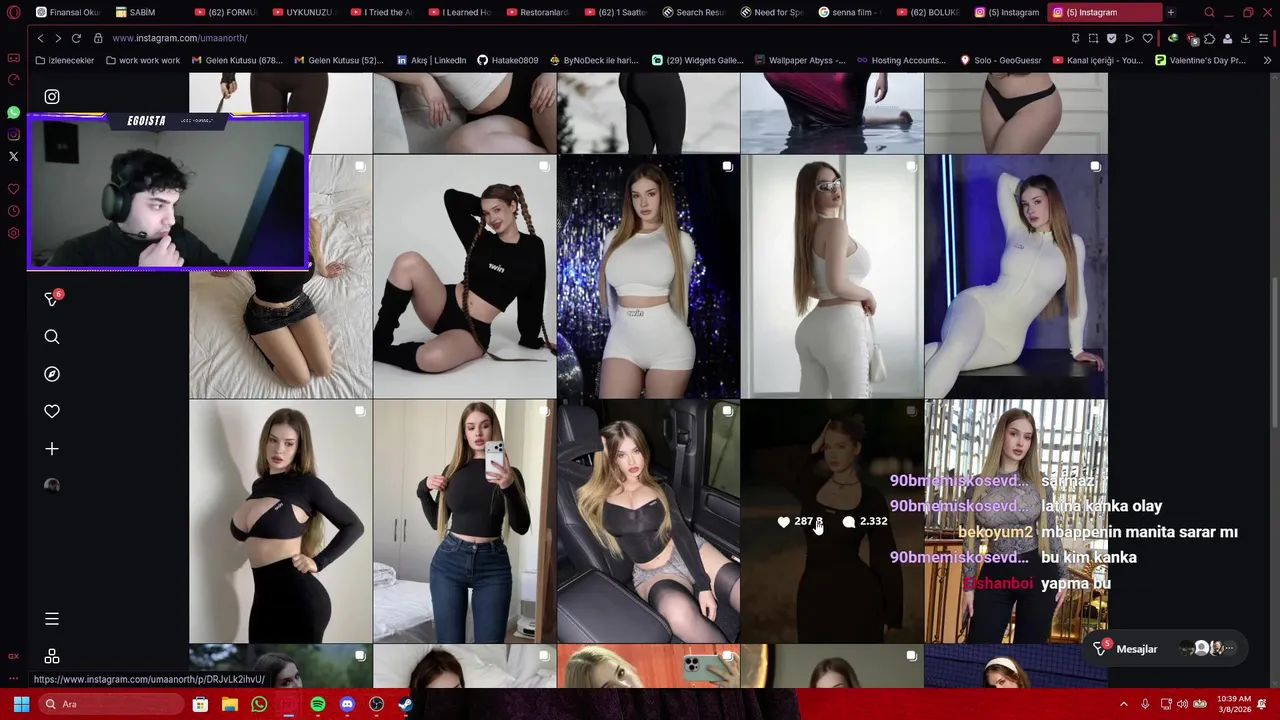Open the post with blue sparkly background
1280x720 pixels.
point(648,276)
